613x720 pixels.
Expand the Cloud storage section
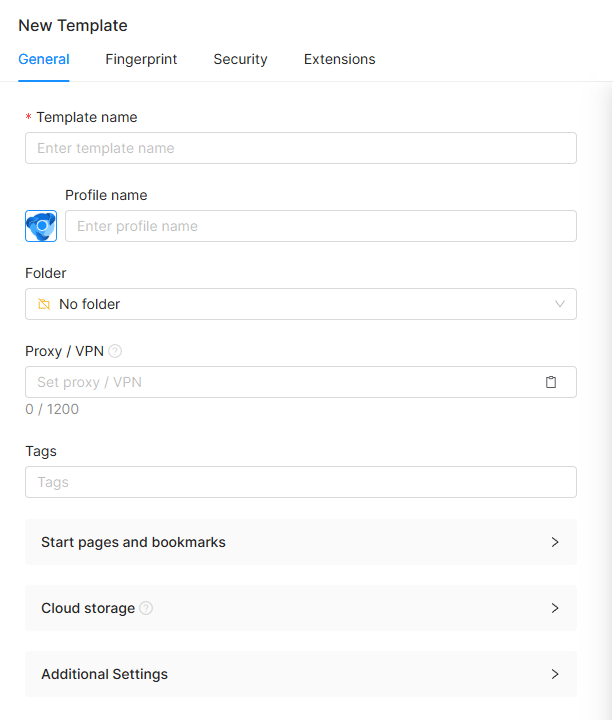coord(301,608)
